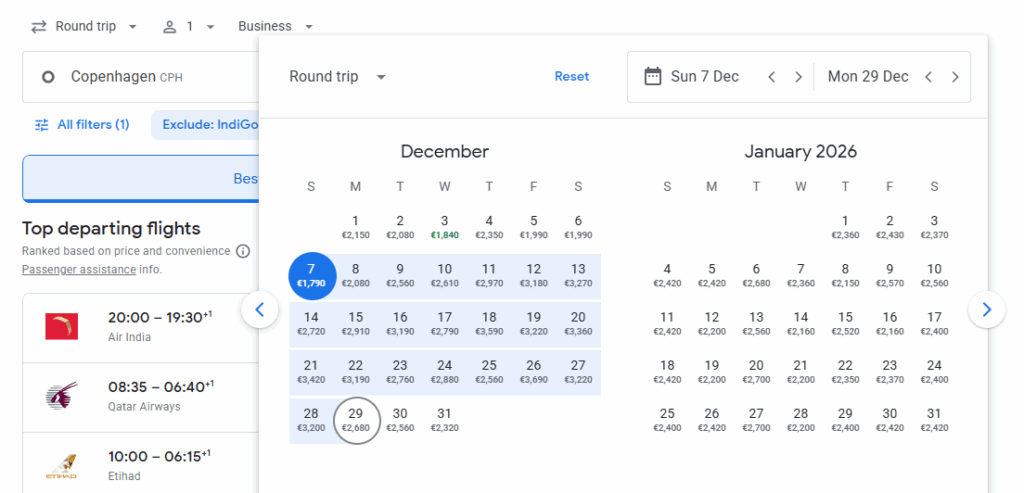The width and height of the screenshot is (1024, 493).
Task: Click the info icon beside price ranking
Action: 243,251
